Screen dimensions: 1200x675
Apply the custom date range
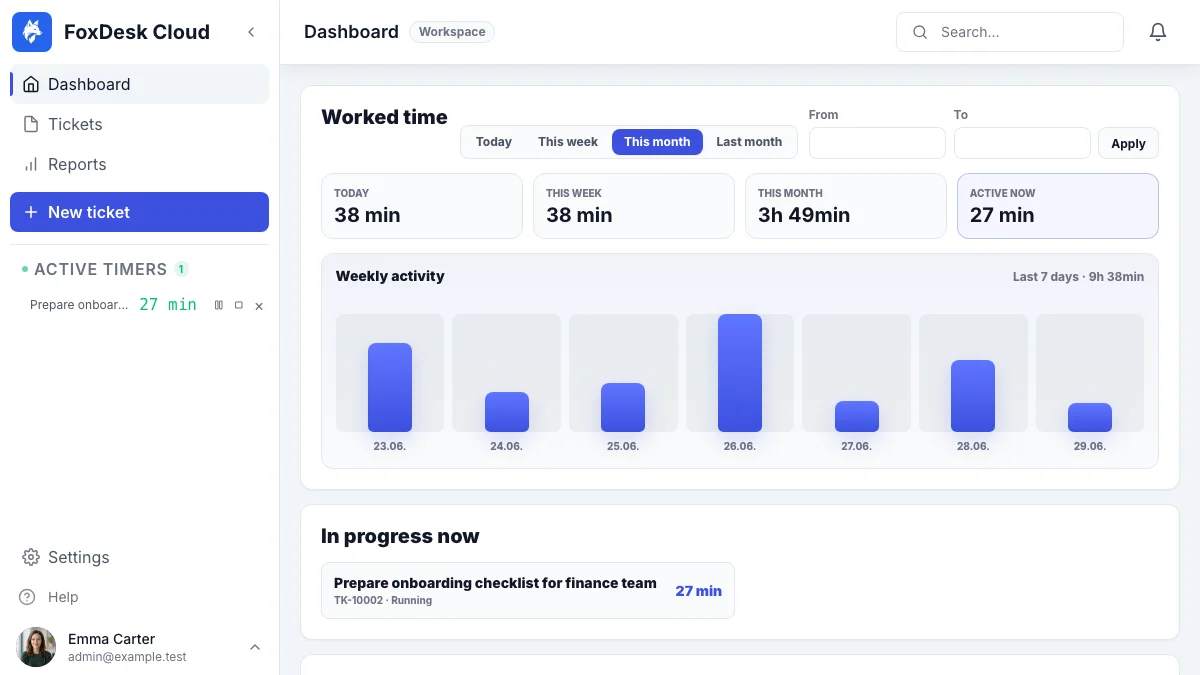[x=1128, y=143]
